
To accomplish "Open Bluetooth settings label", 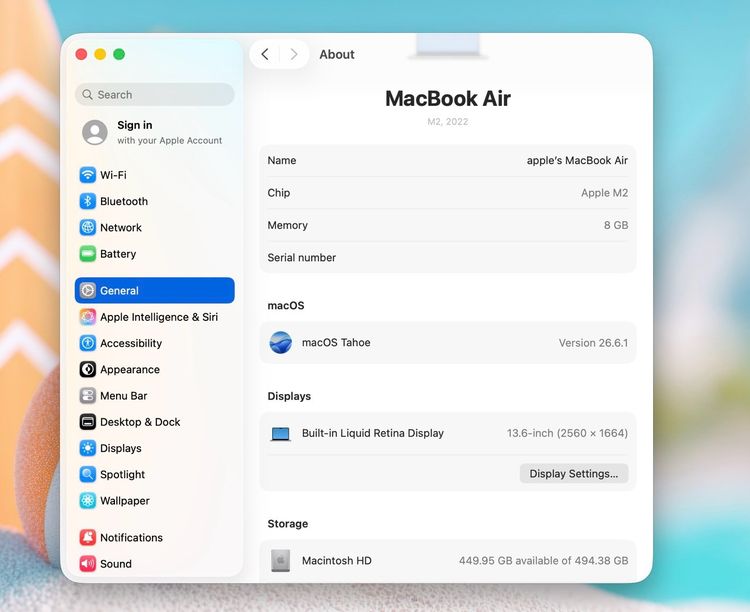I will 124,201.
